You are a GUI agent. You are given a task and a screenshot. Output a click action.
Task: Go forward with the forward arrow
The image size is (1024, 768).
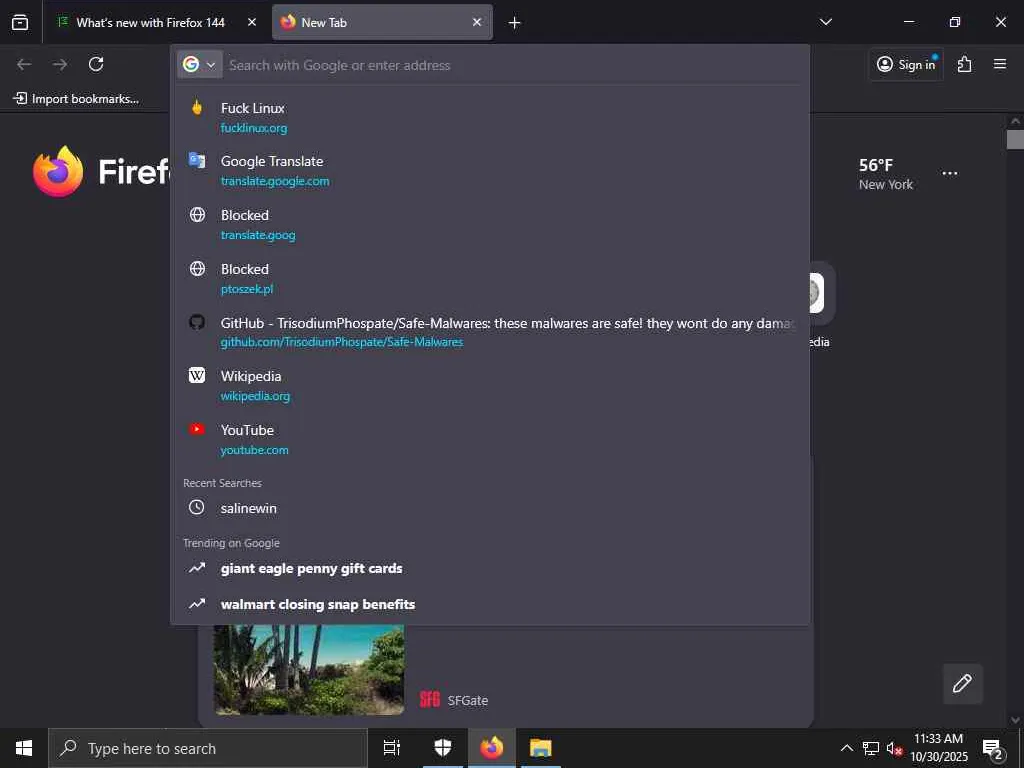(60, 64)
